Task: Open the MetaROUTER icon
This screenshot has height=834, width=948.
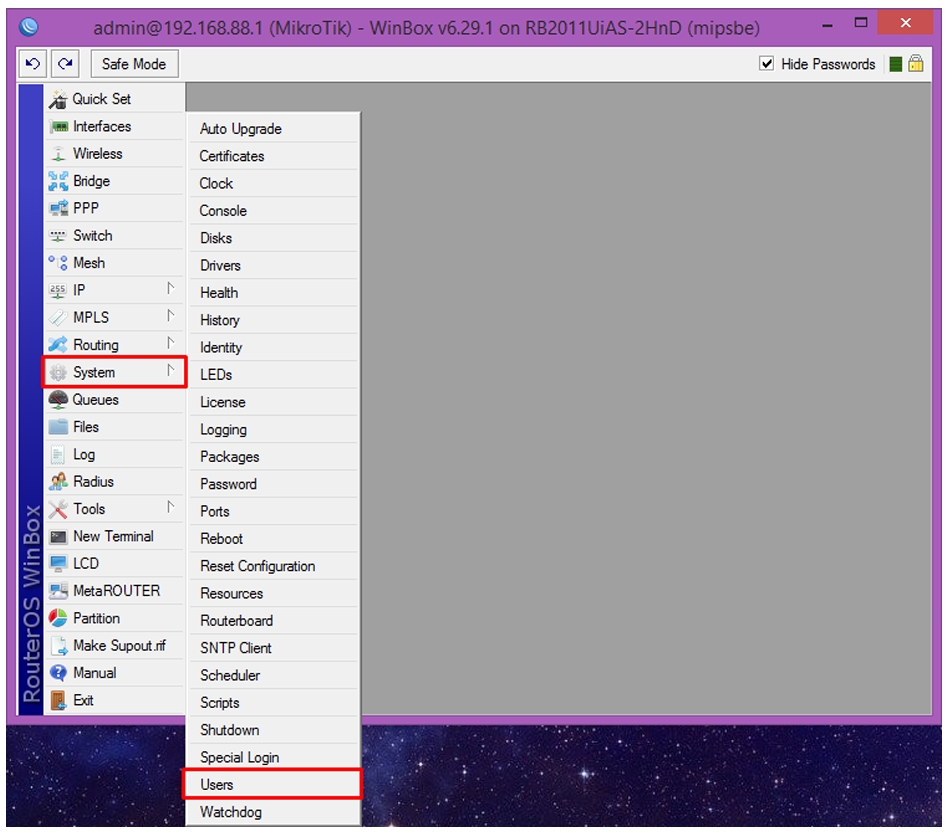Action: click(x=58, y=591)
